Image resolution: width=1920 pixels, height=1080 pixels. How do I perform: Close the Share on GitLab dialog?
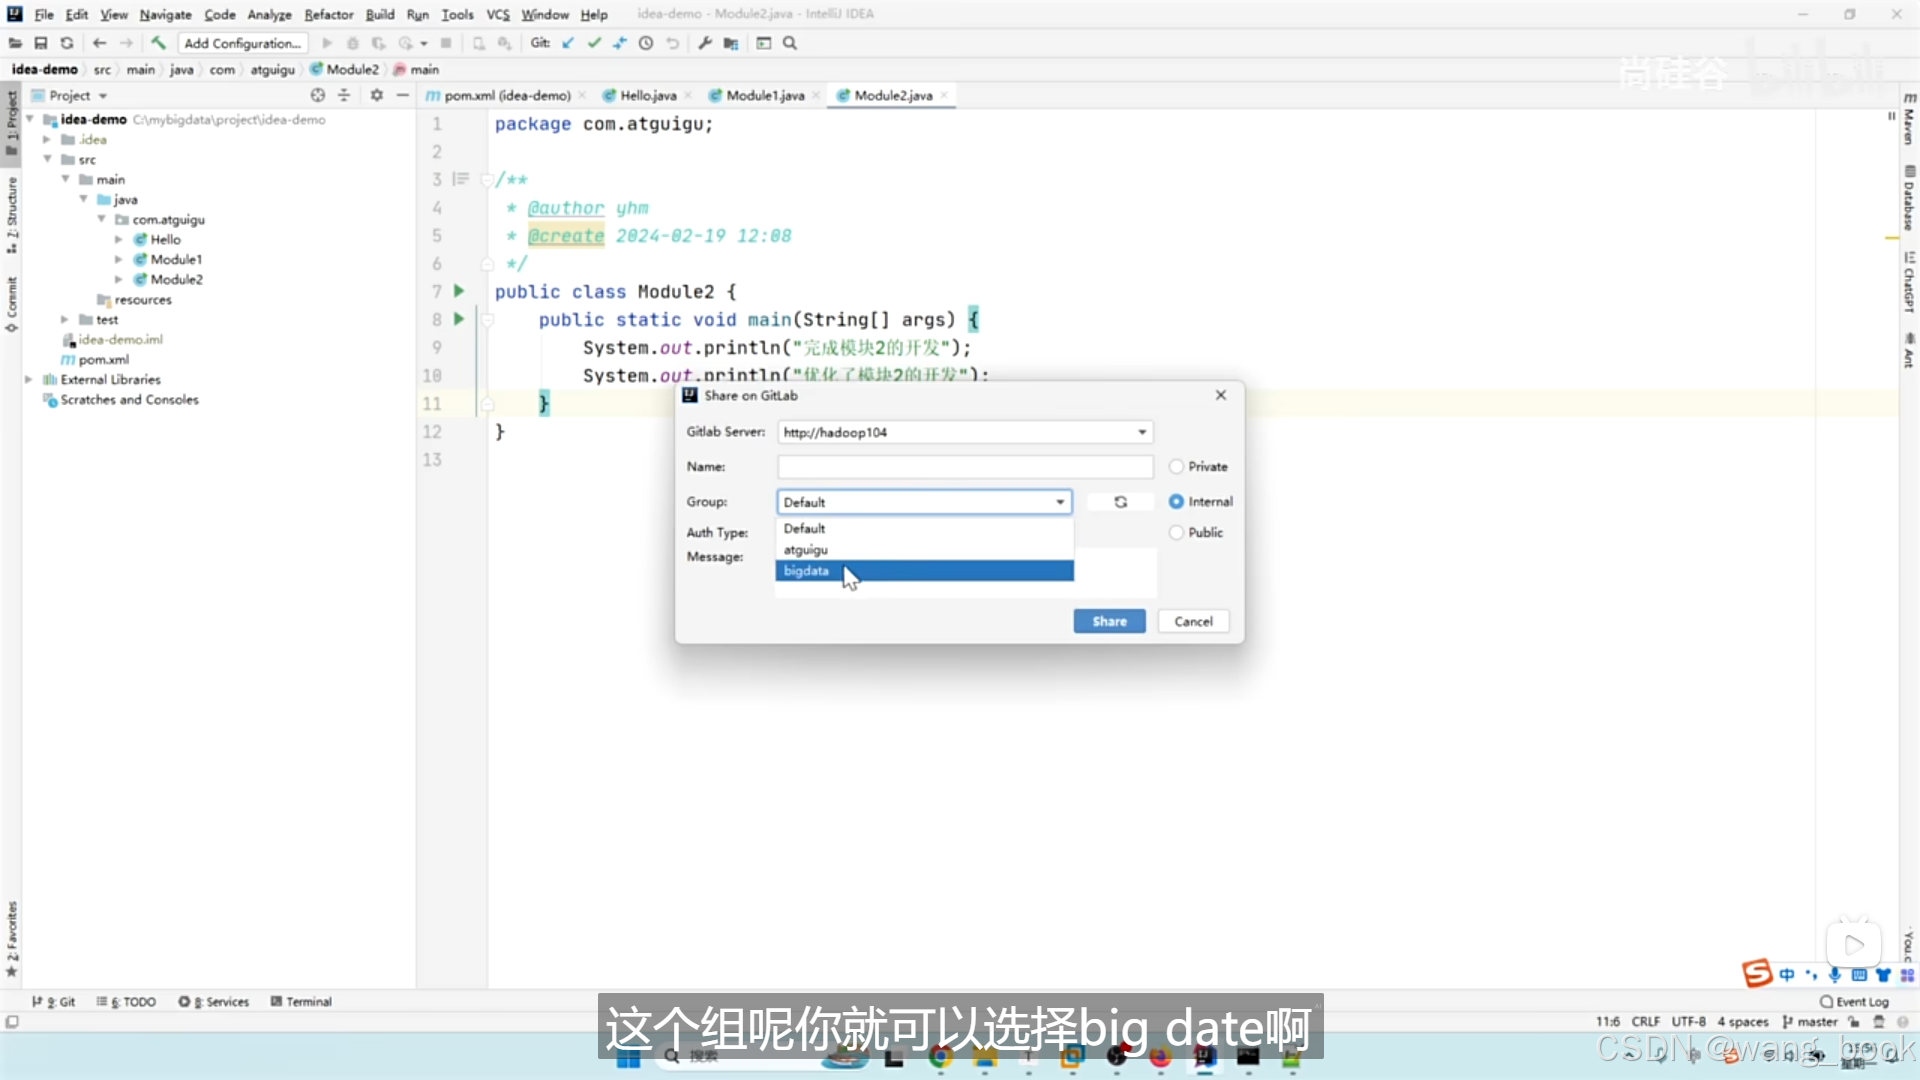click(1221, 395)
